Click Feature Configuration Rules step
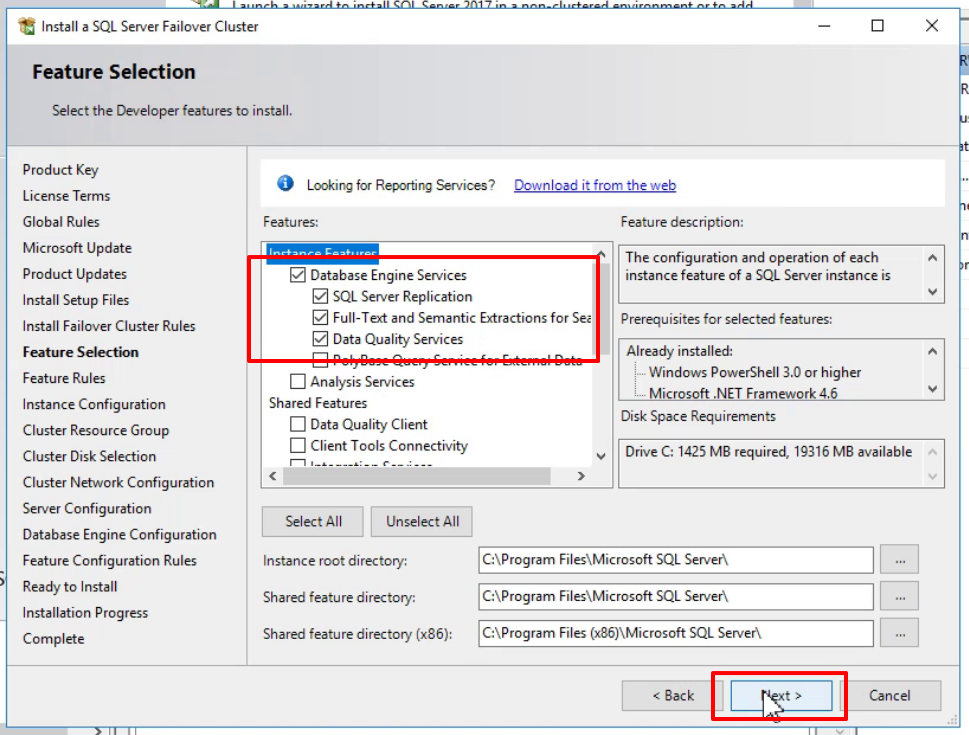969x735 pixels. coord(109,560)
